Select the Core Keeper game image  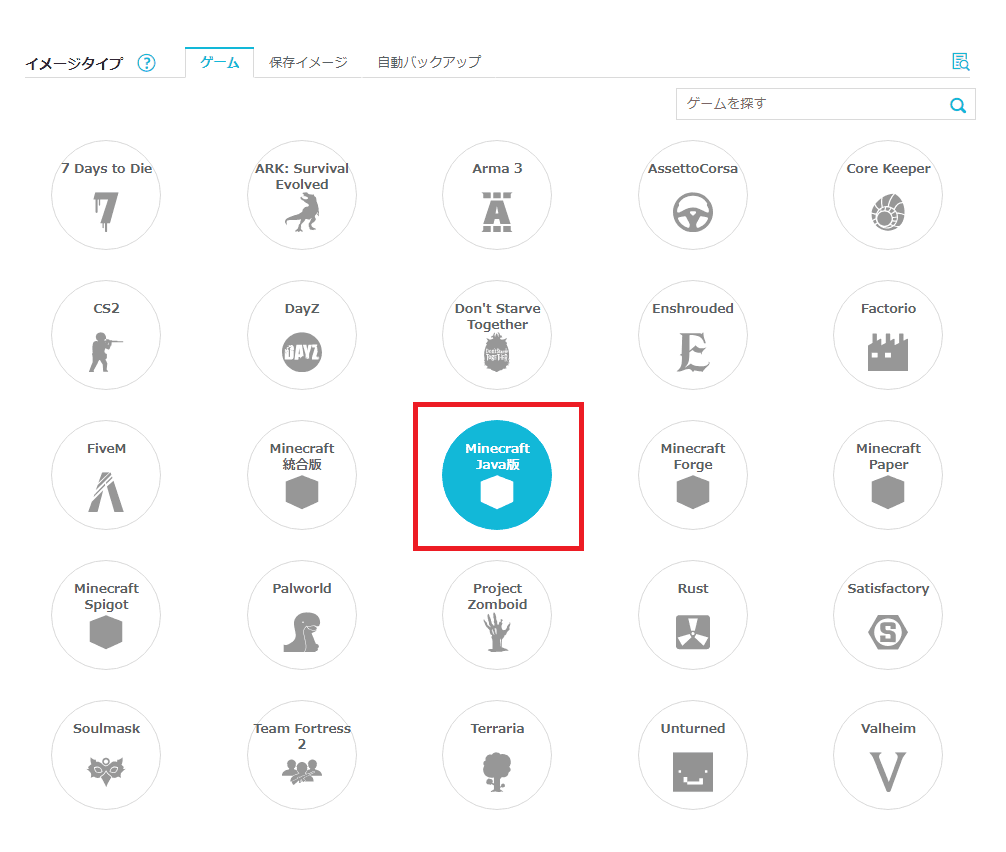coord(888,195)
